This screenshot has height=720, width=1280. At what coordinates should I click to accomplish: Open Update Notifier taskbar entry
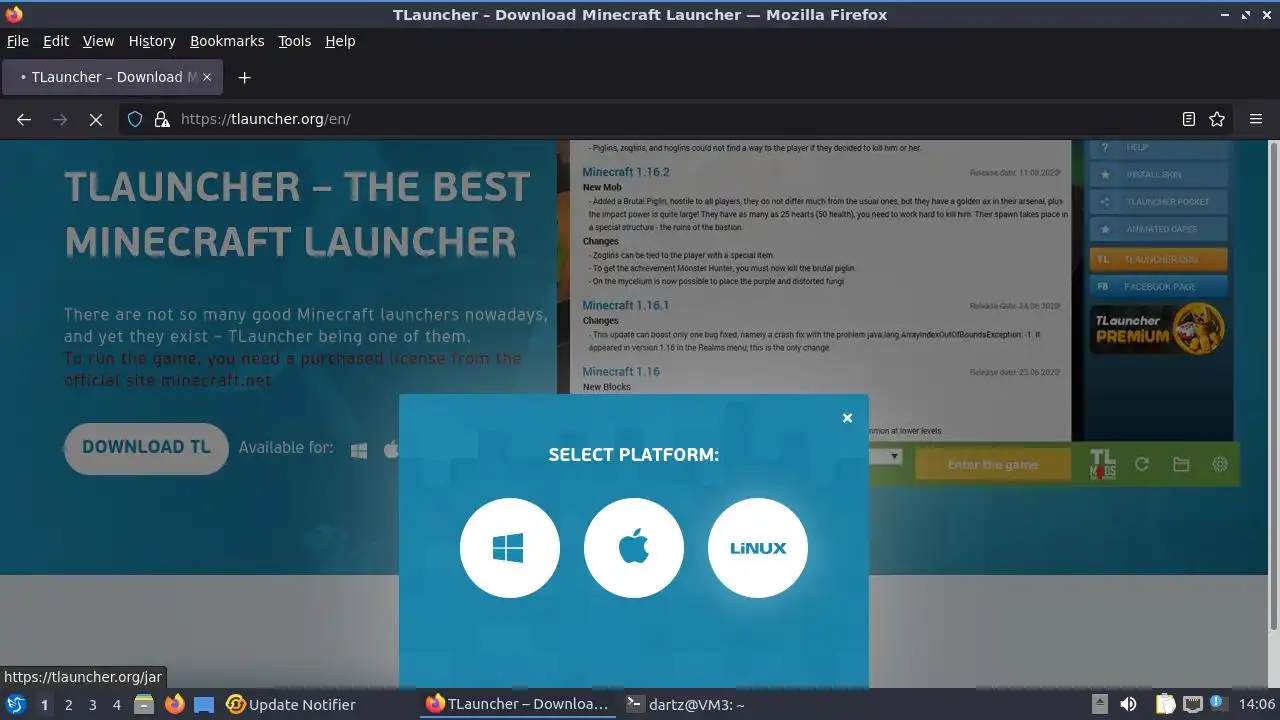pos(291,704)
